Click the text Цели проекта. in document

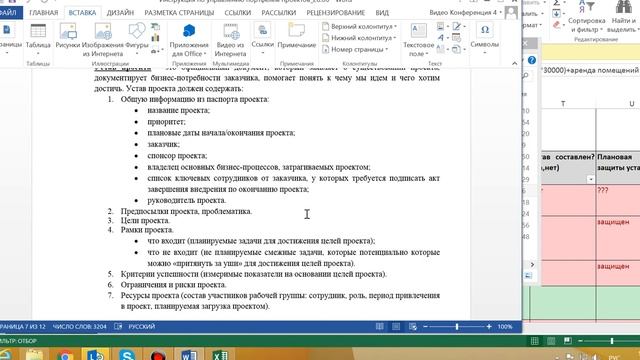pos(145,220)
